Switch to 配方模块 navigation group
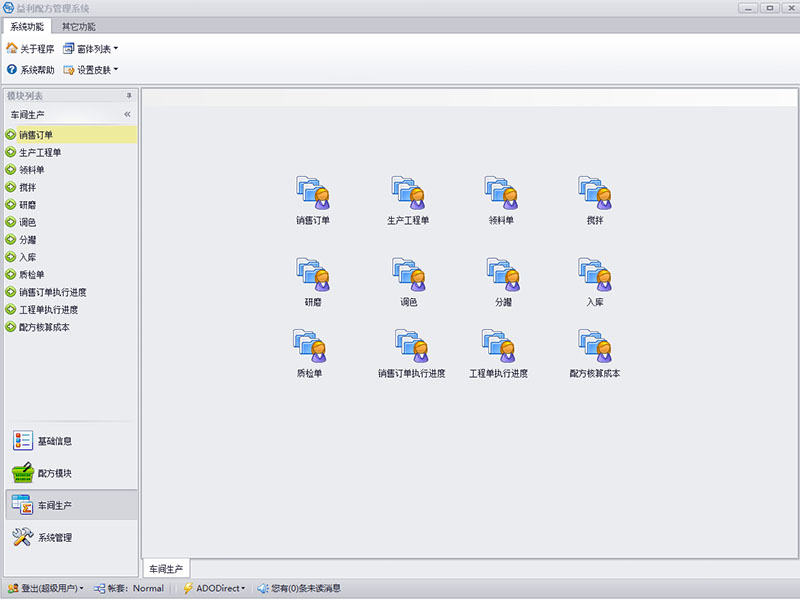Screen dimensions: 800x600 [54, 473]
